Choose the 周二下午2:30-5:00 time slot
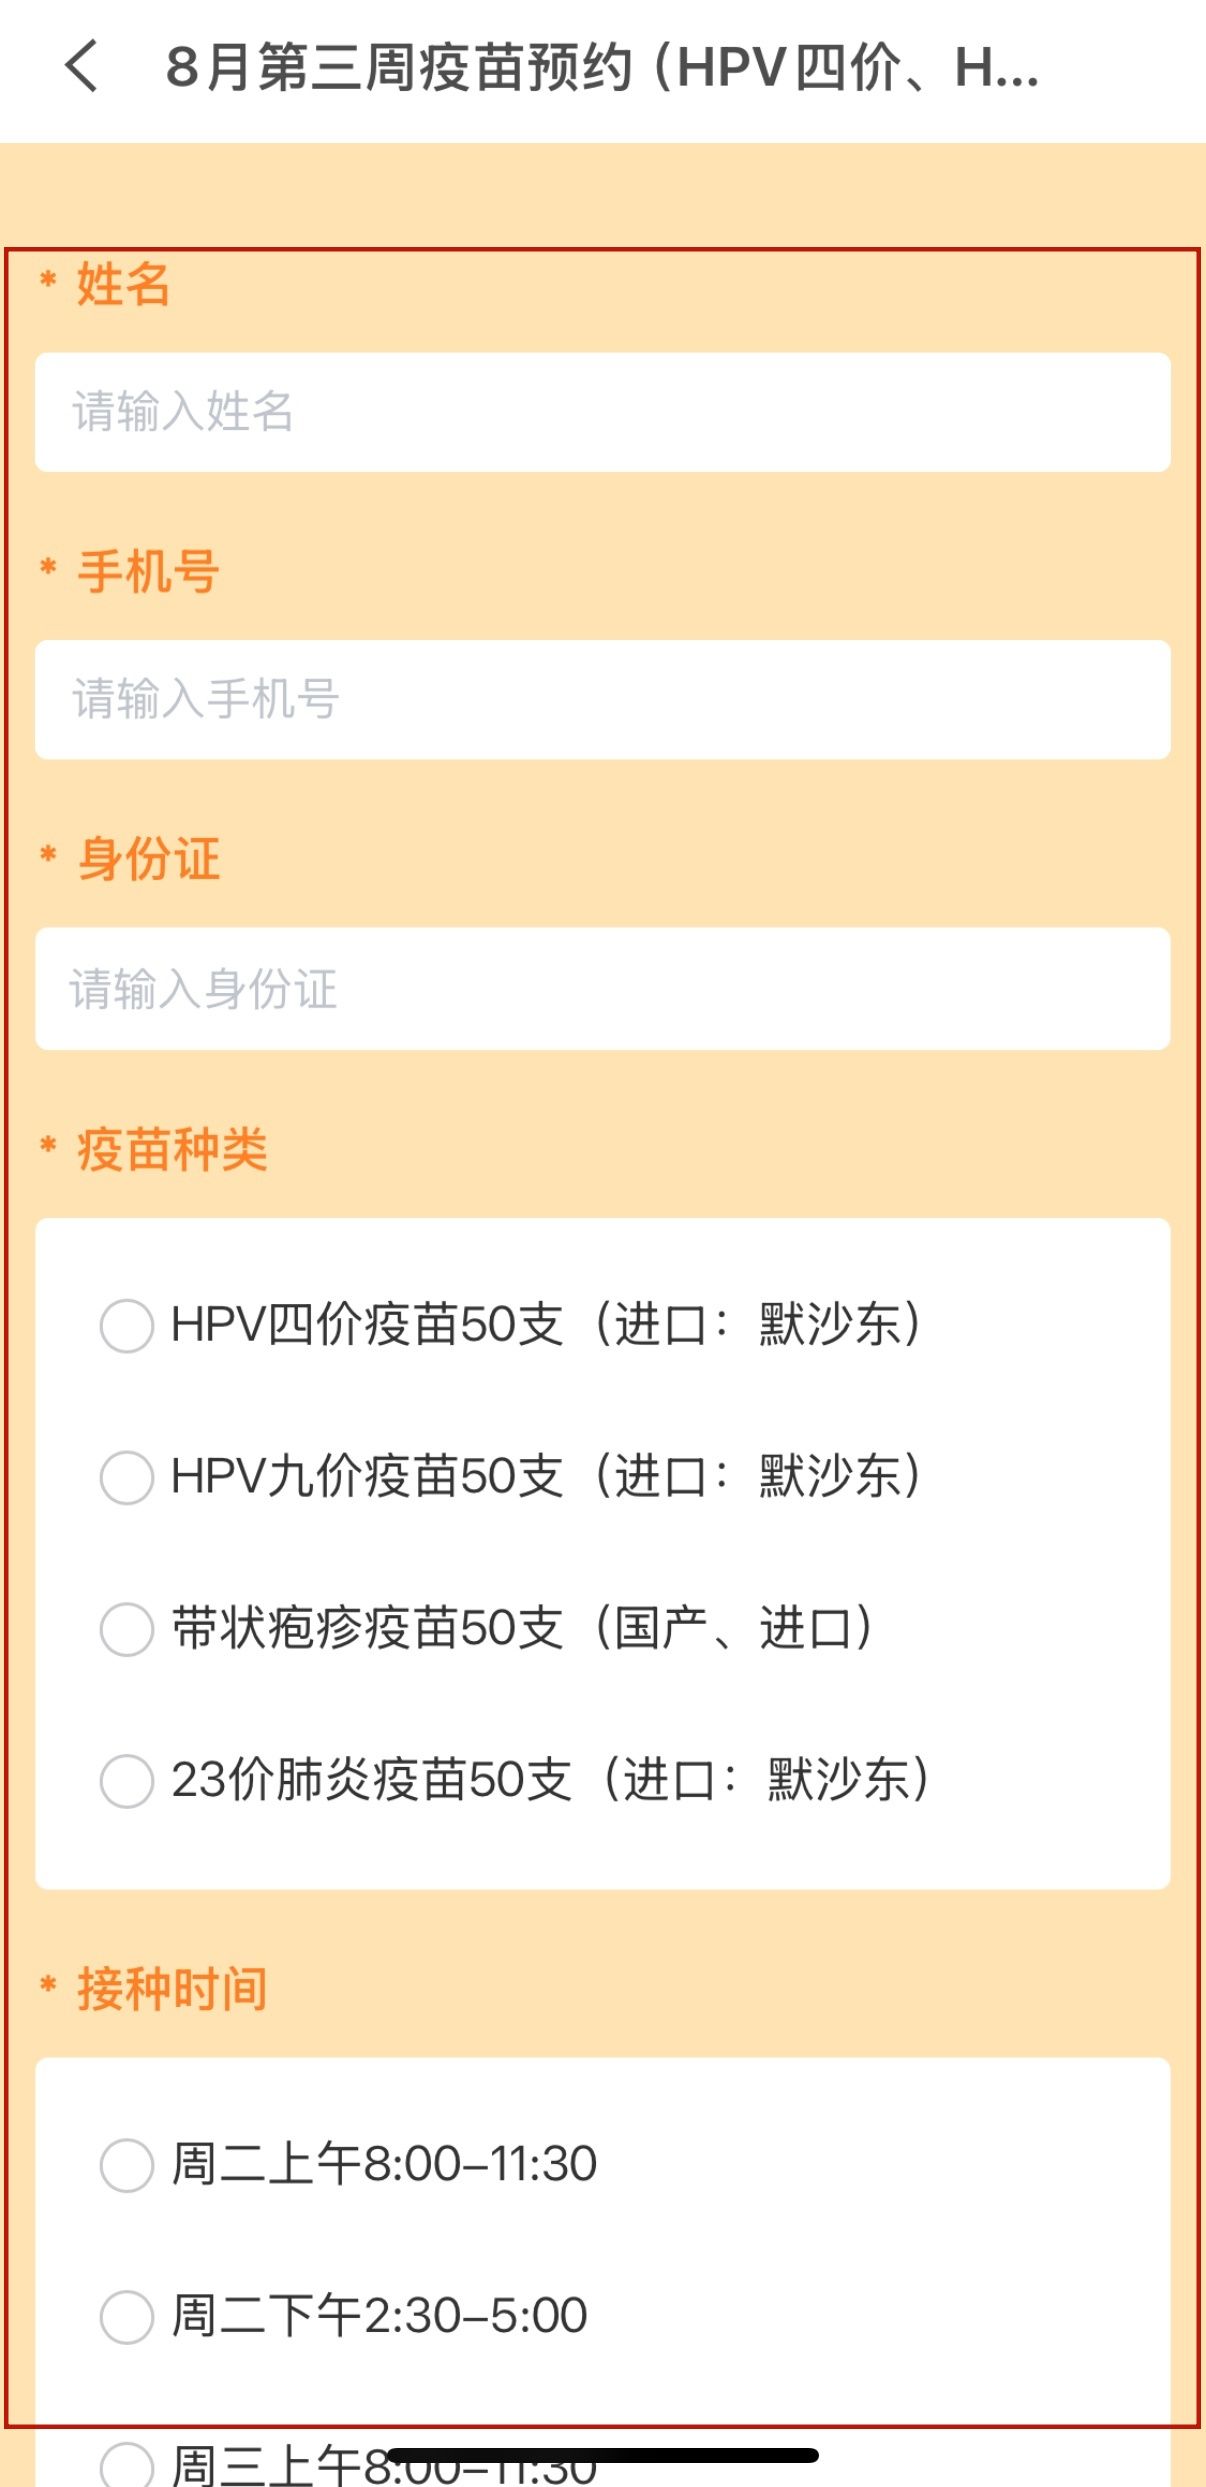Screen dimensions: 1206x2487 click(127, 2316)
